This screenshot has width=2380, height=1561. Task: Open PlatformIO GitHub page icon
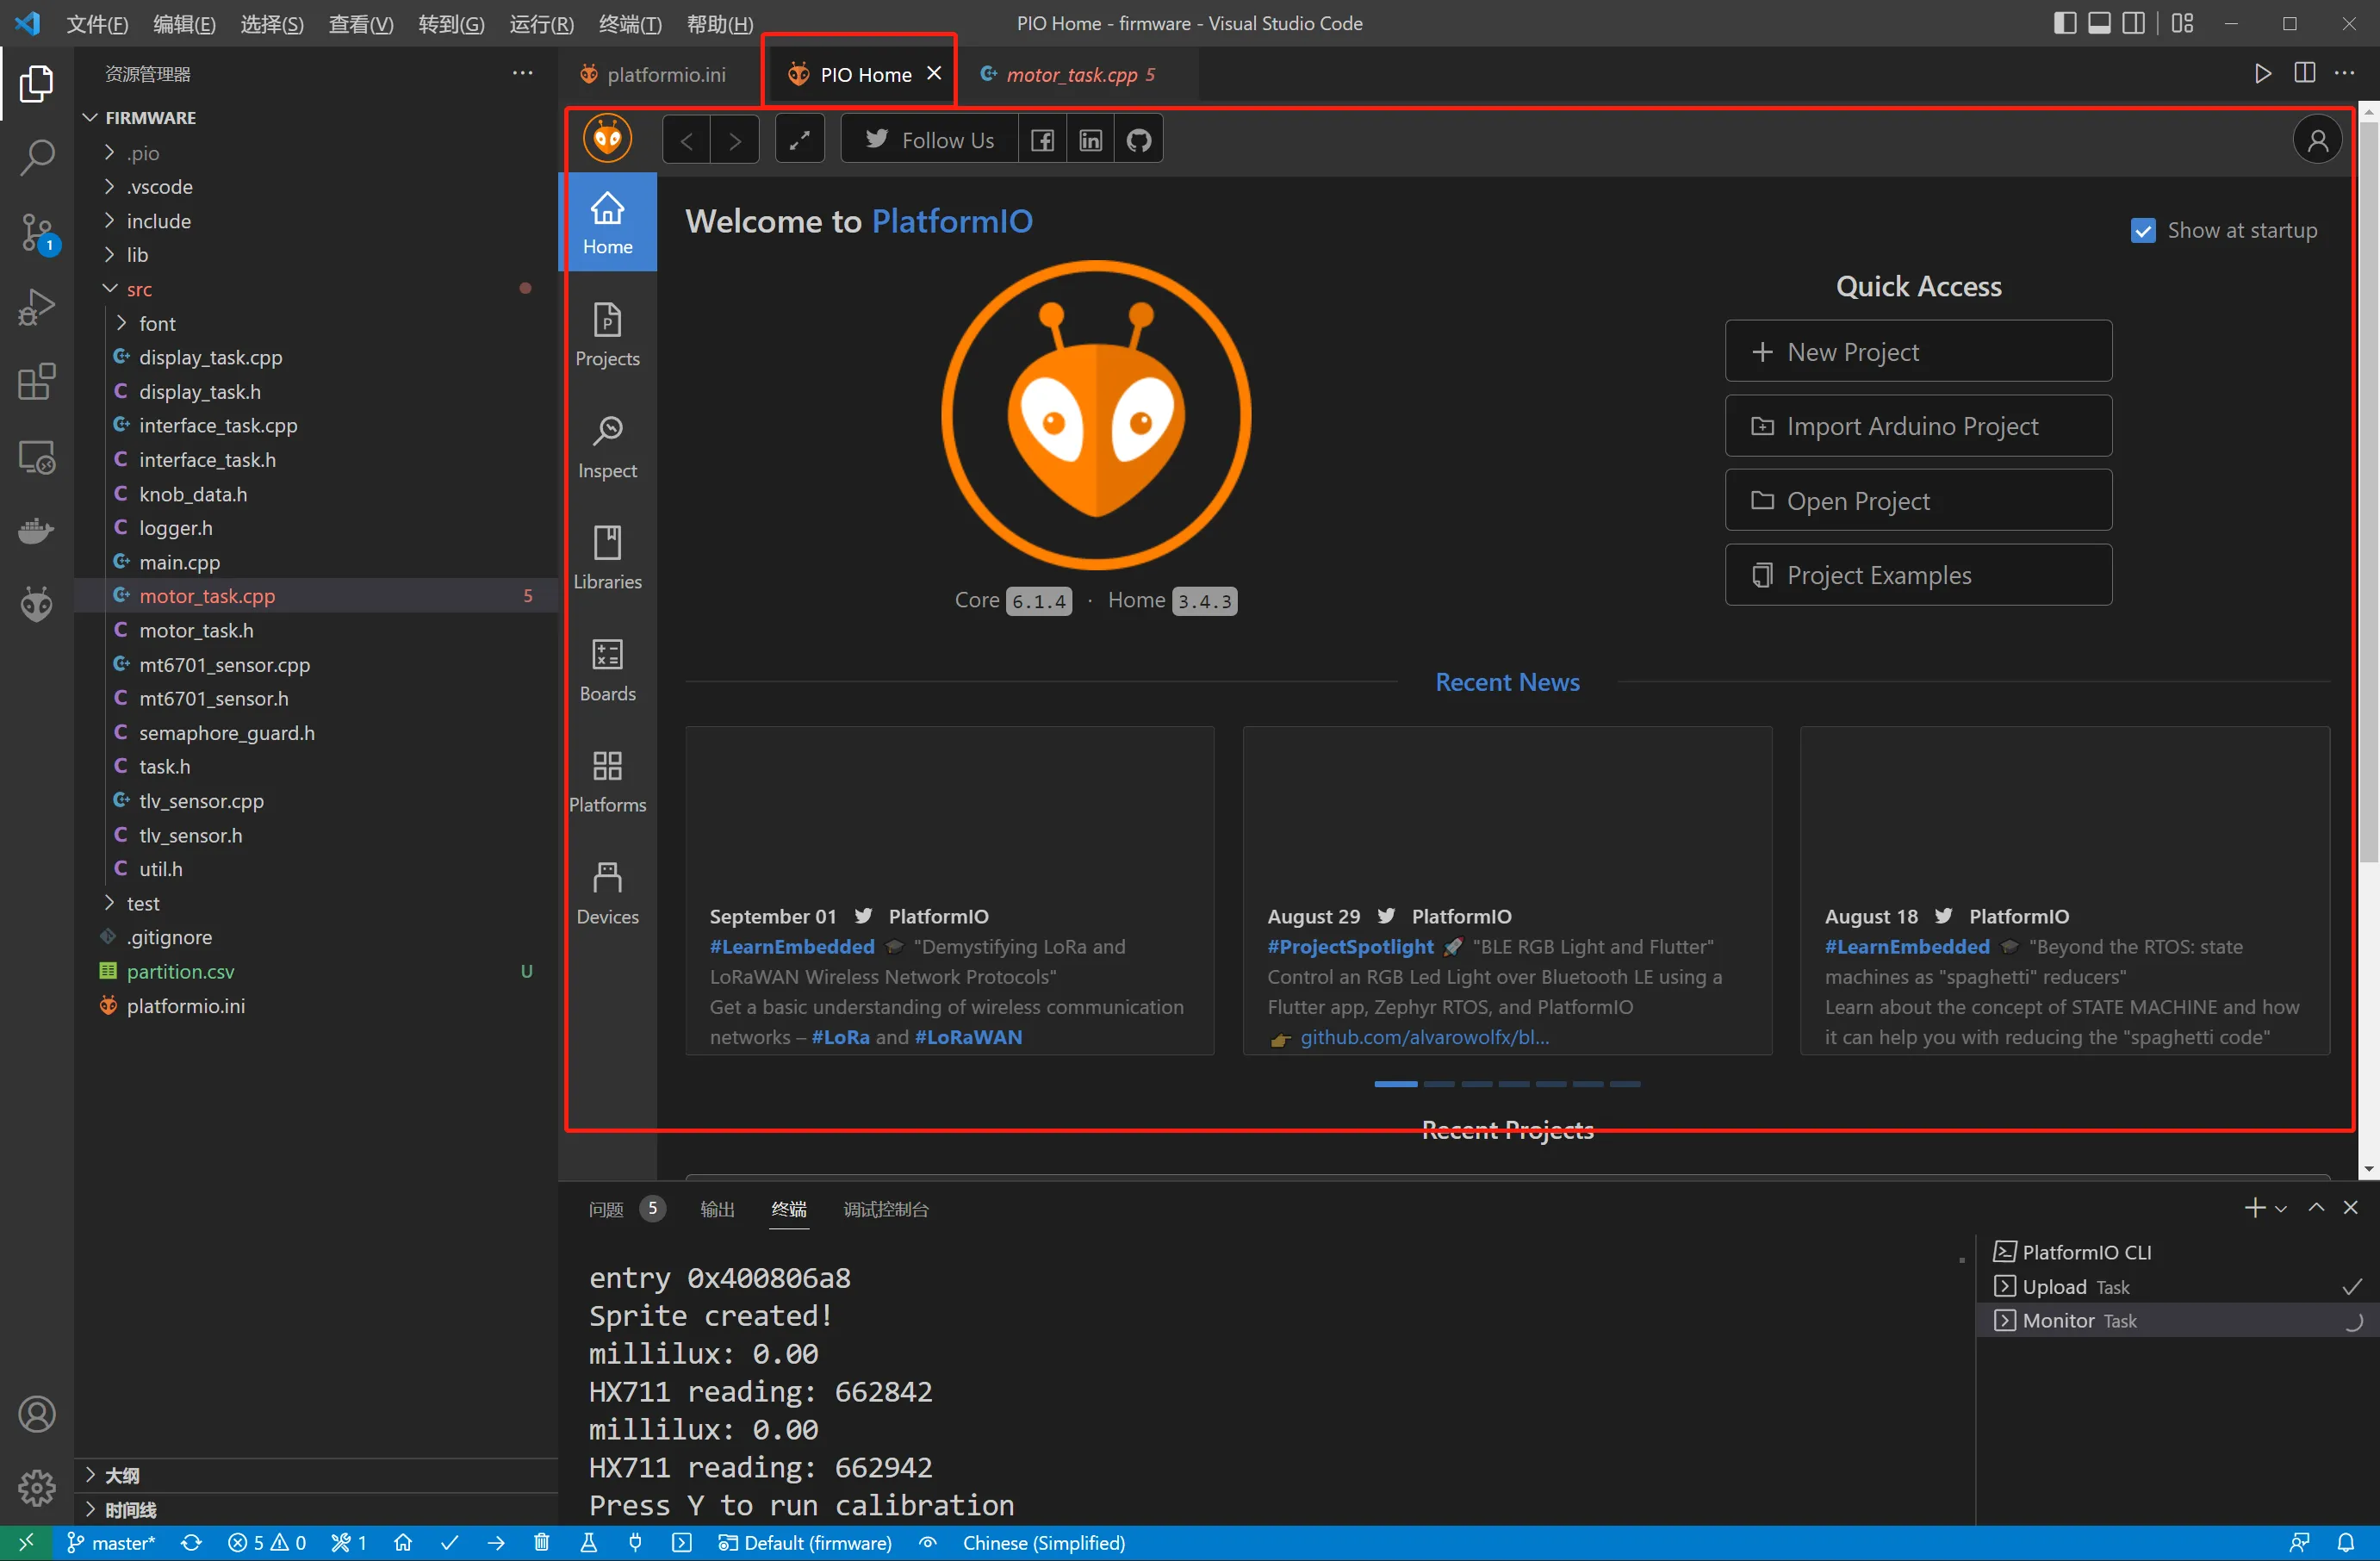point(1139,140)
